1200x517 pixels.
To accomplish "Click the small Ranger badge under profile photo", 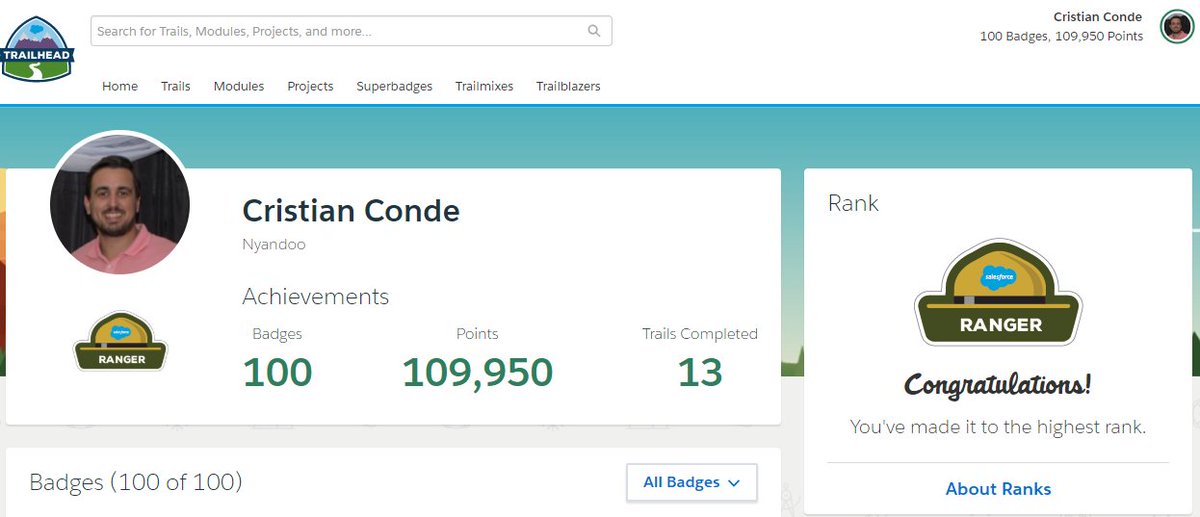I will 121,343.
